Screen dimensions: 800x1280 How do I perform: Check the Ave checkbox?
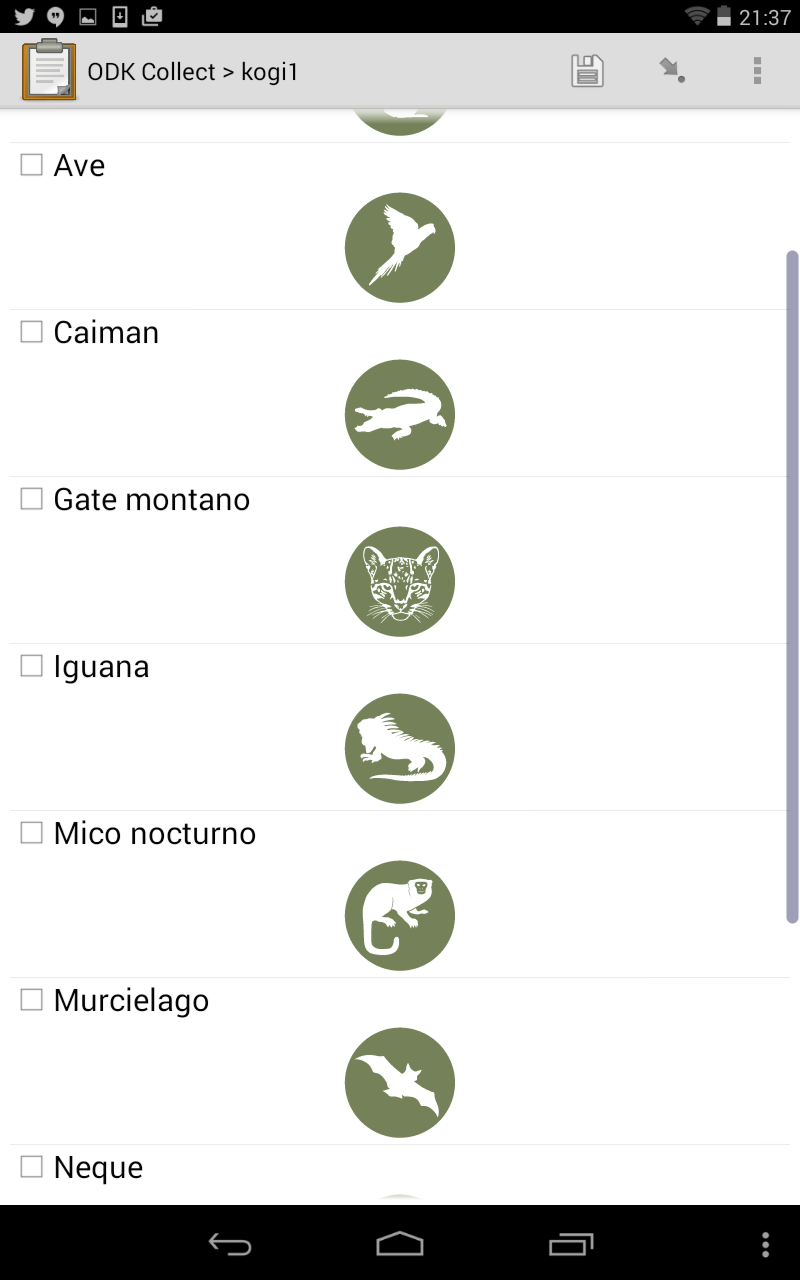pos(32,165)
